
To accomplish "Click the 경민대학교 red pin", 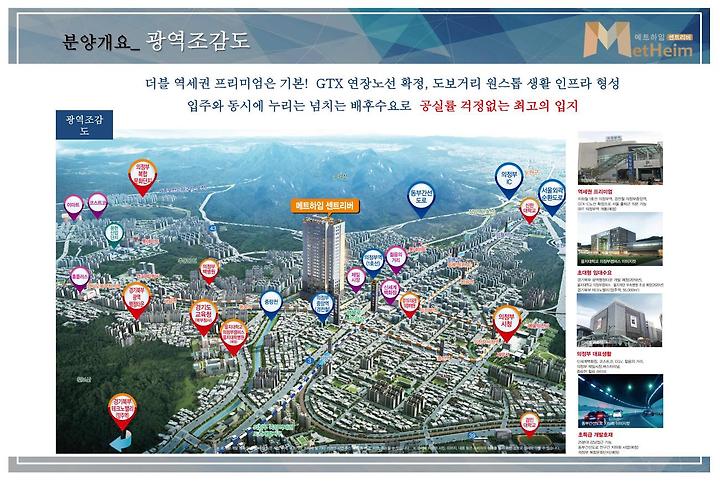I will pos(529,425).
